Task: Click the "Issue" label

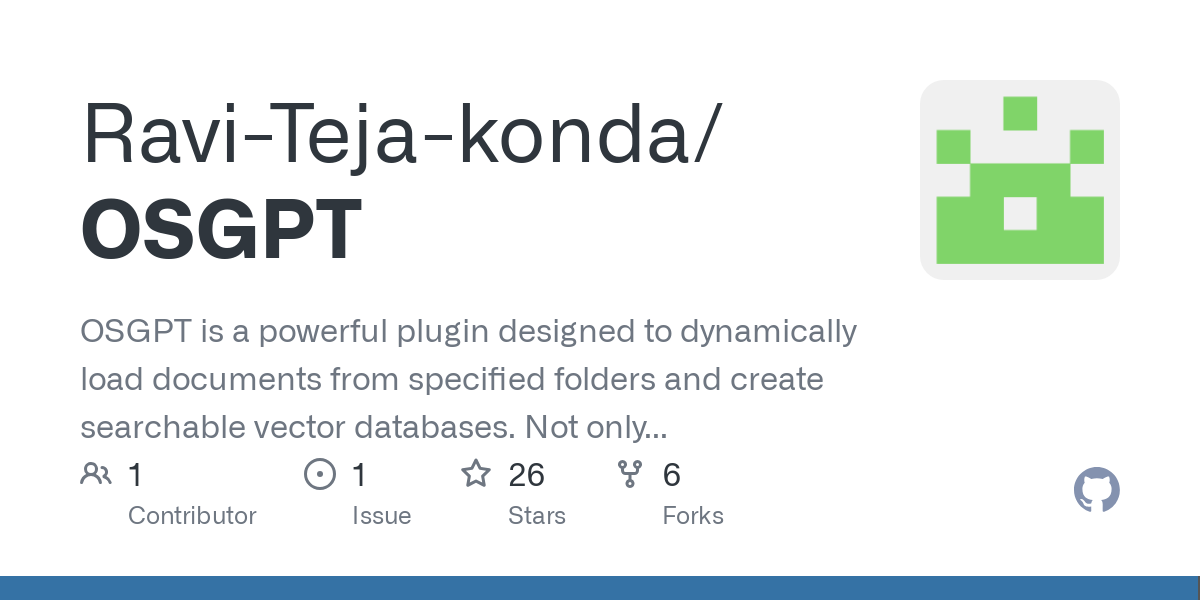Action: pos(381,516)
